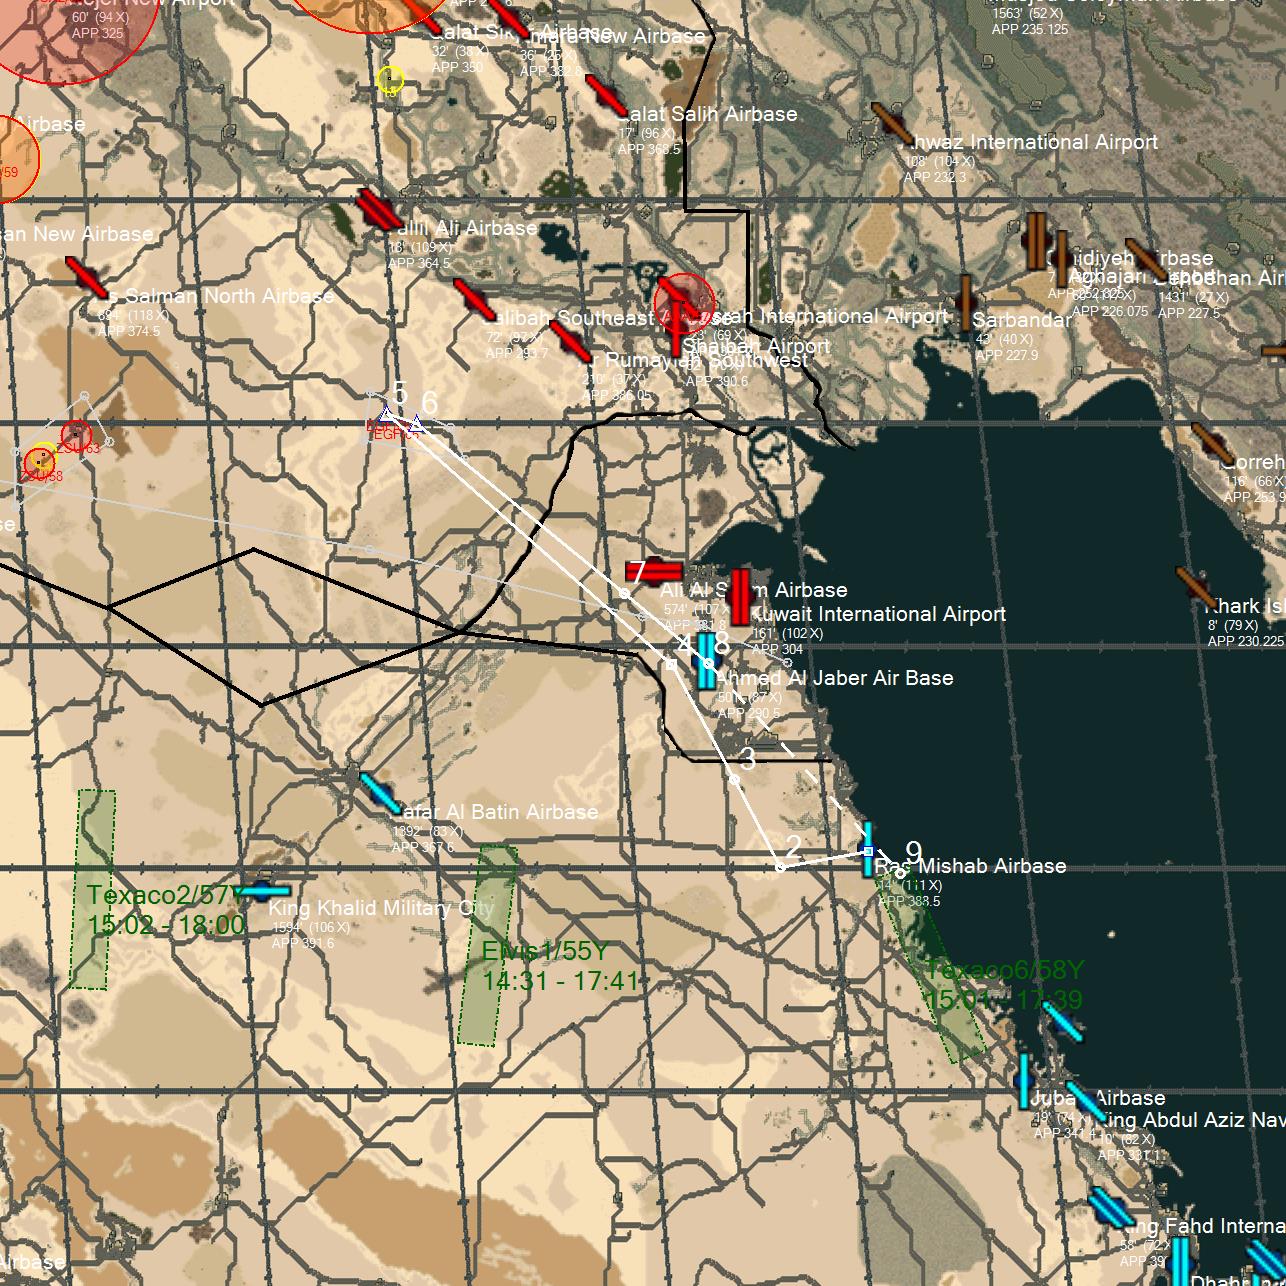The image size is (1286, 1286).
Task: Select the Hafar Al Batin Airbase icon
Action: tap(381, 792)
